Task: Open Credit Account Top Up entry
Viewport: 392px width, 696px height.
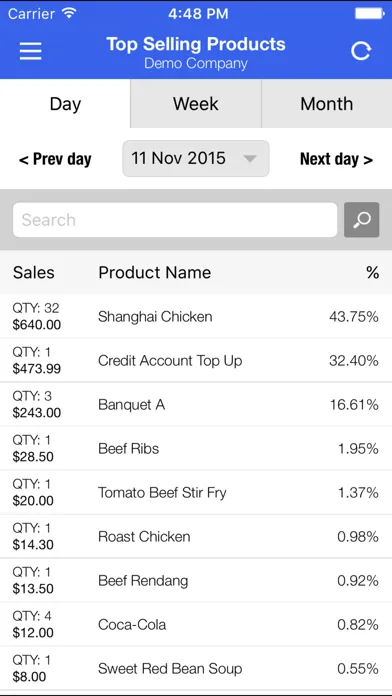Action: click(x=196, y=360)
